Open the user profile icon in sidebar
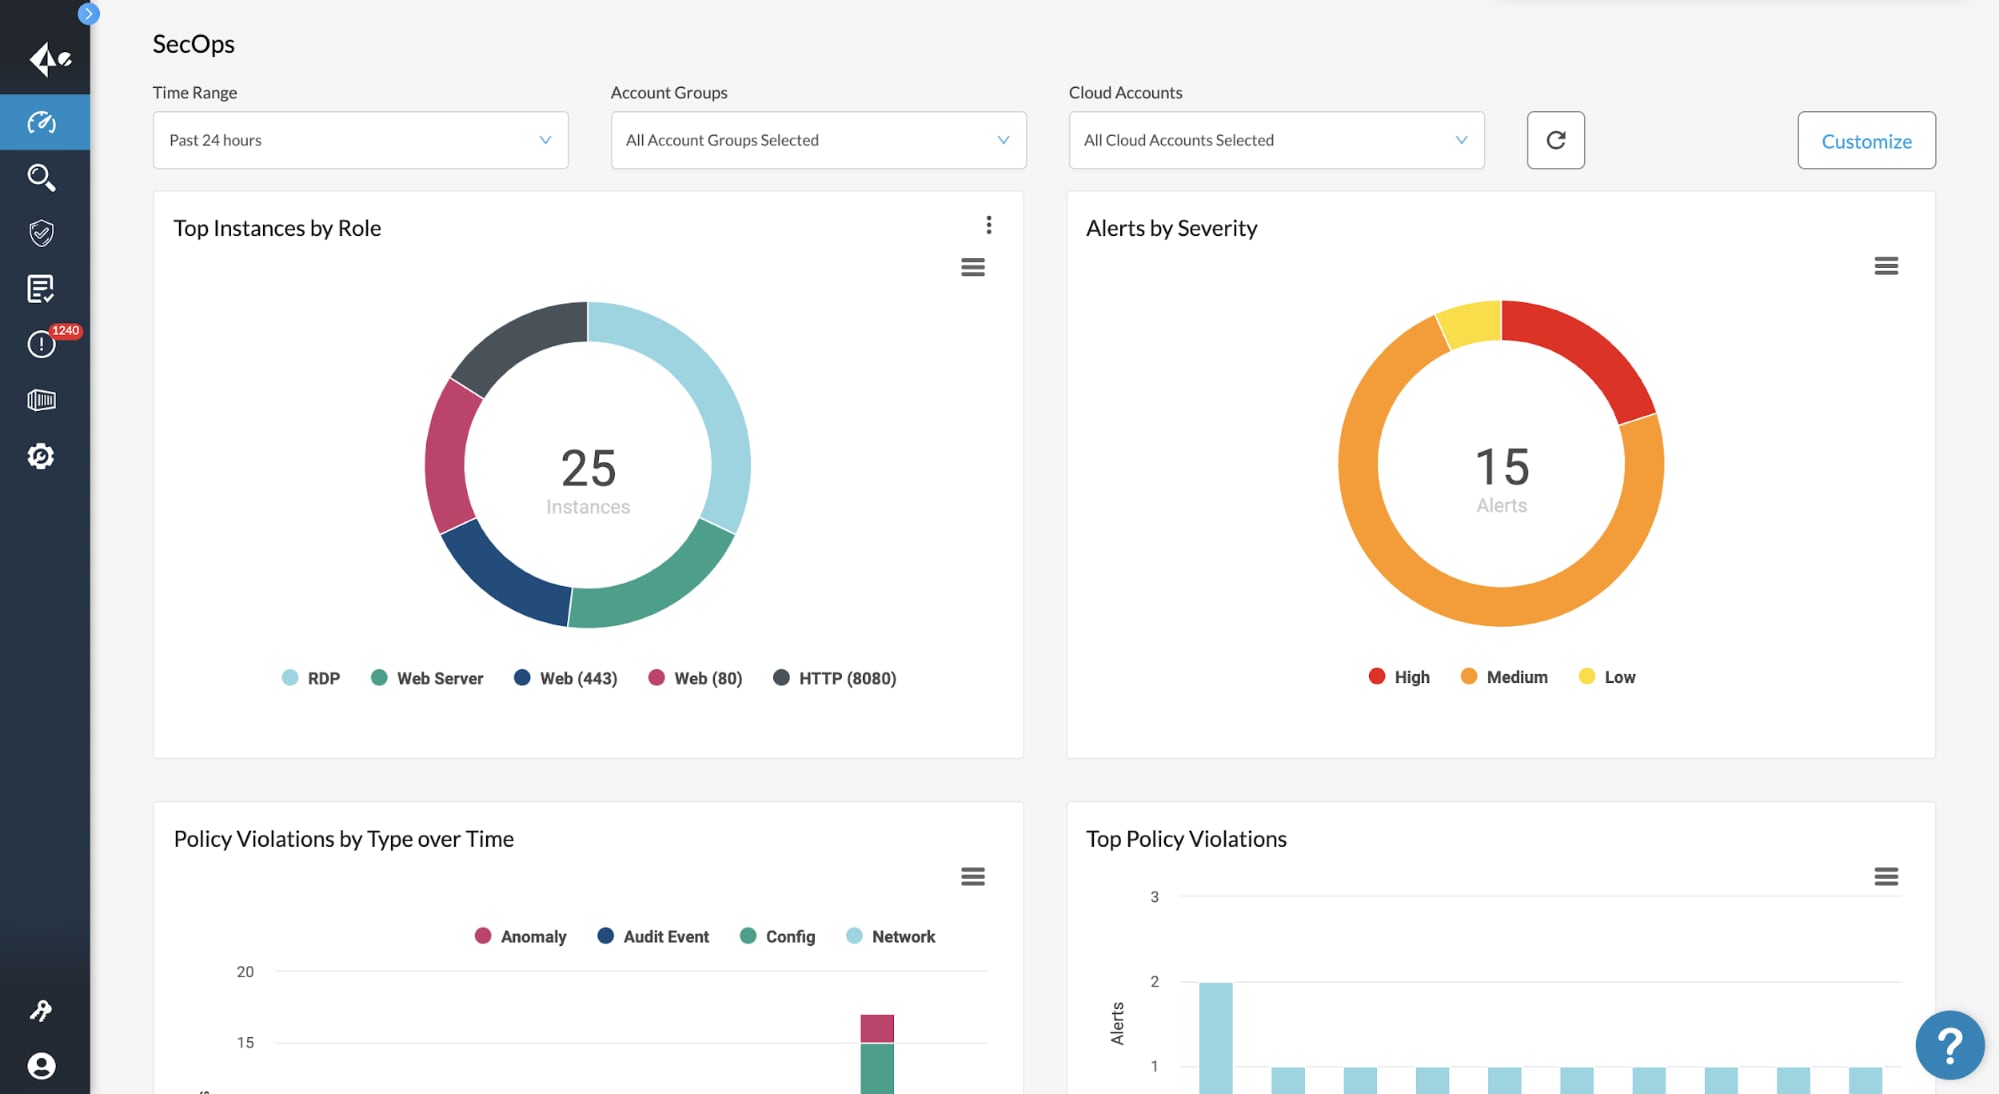1999x1094 pixels. pyautogui.click(x=41, y=1066)
